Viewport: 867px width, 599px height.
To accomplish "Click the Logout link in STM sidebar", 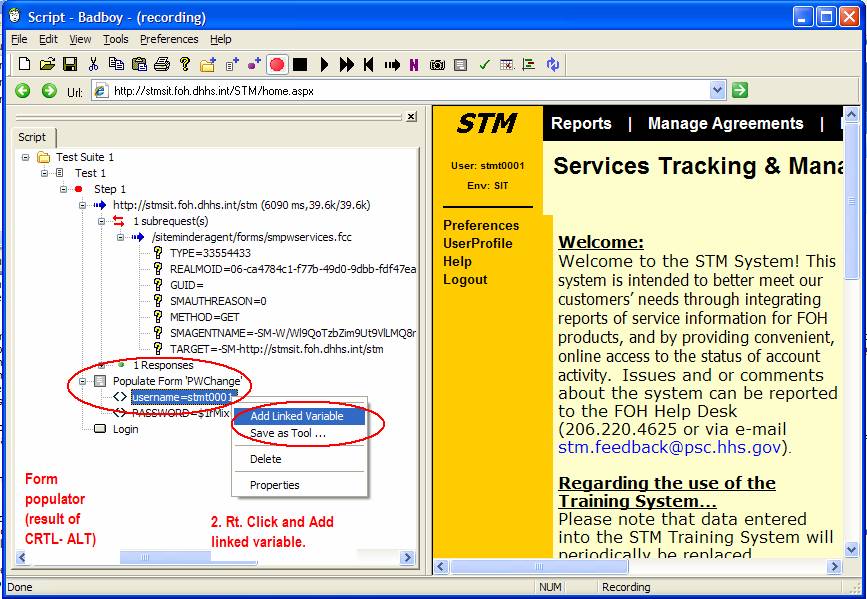I will pyautogui.click(x=465, y=279).
